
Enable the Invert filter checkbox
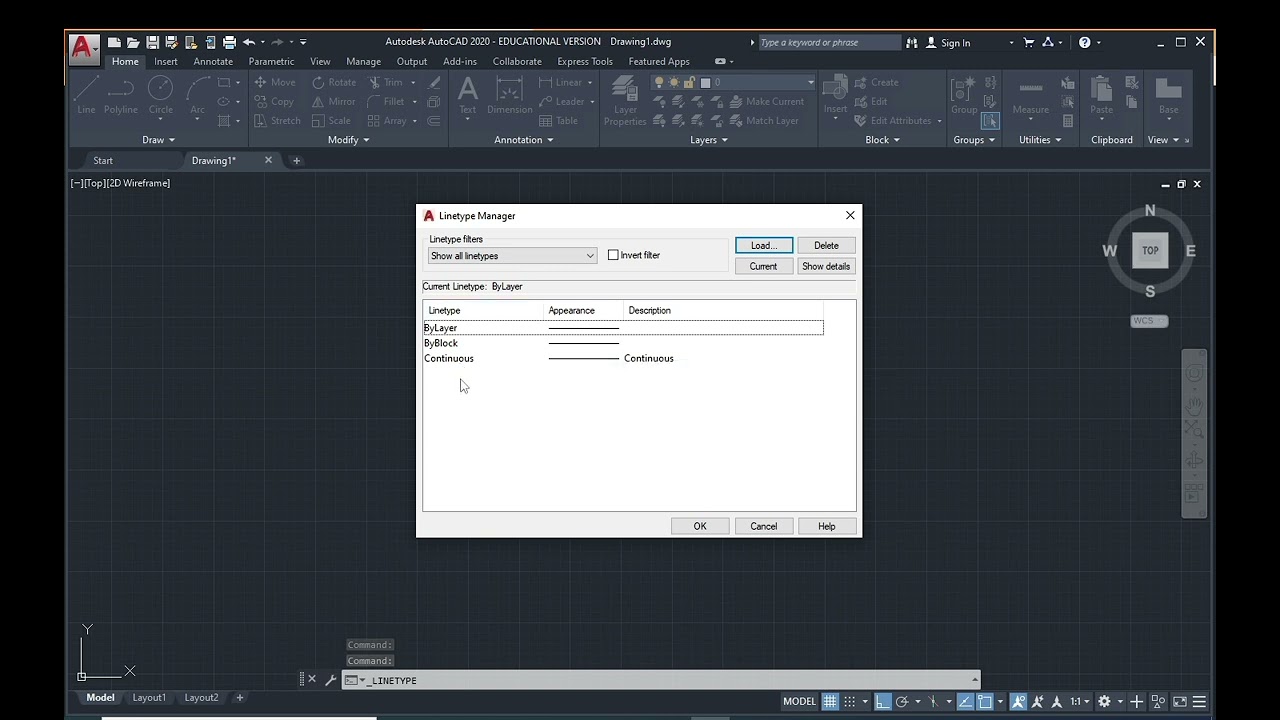[613, 255]
